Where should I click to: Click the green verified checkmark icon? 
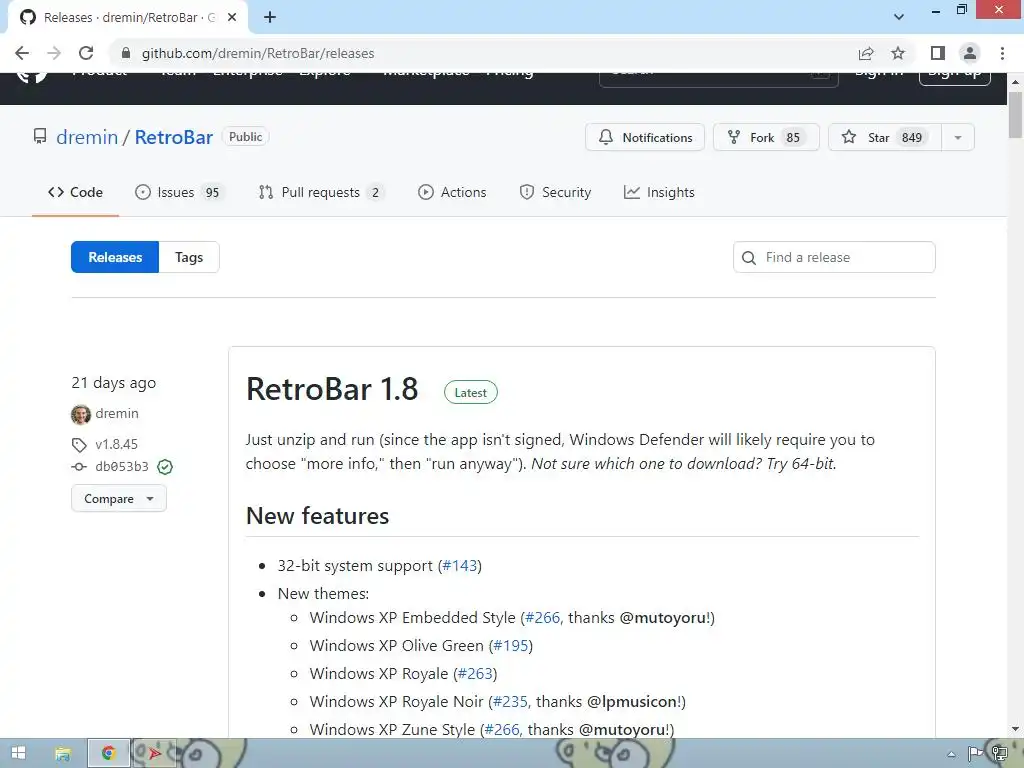[165, 466]
